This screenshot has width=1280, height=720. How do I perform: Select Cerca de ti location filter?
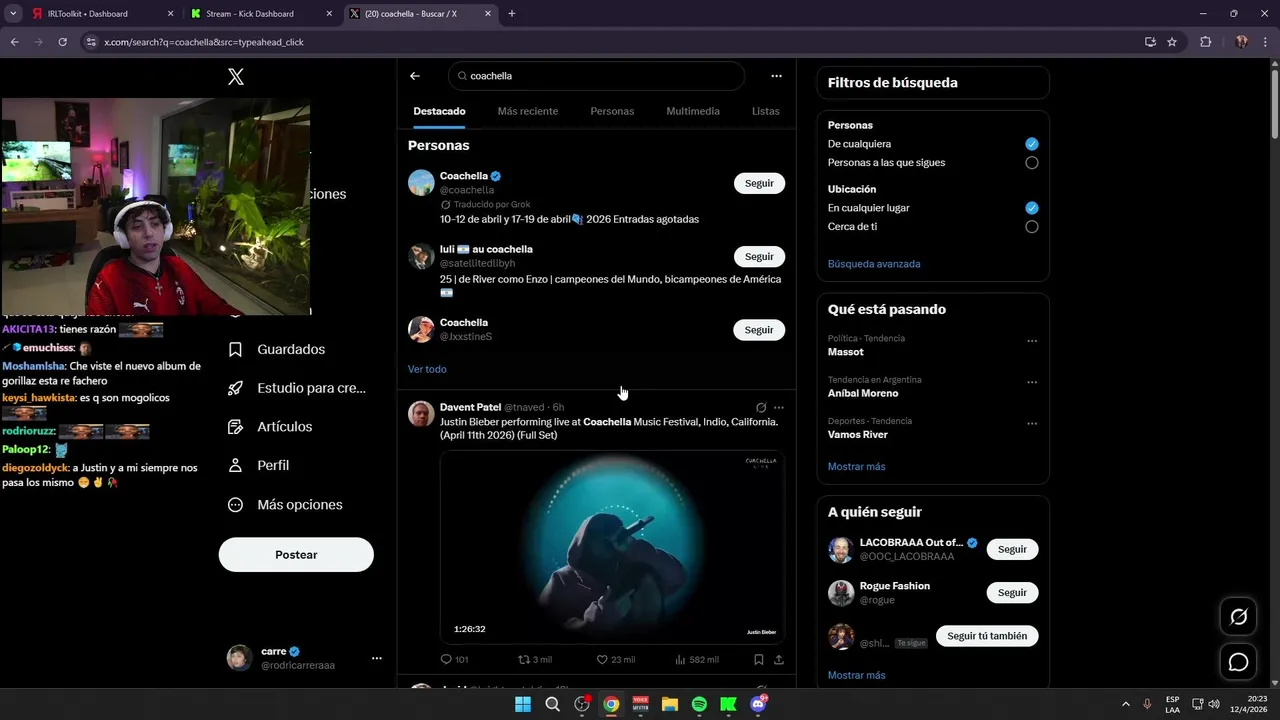[x=1032, y=227]
